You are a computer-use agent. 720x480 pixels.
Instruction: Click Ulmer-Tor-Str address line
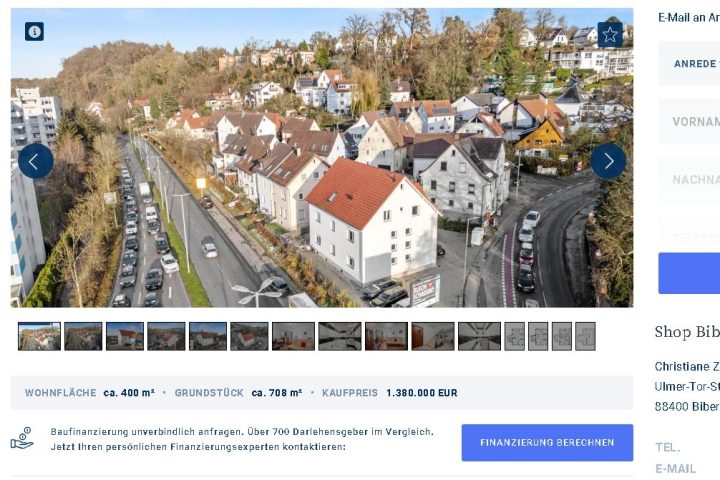tap(687, 386)
